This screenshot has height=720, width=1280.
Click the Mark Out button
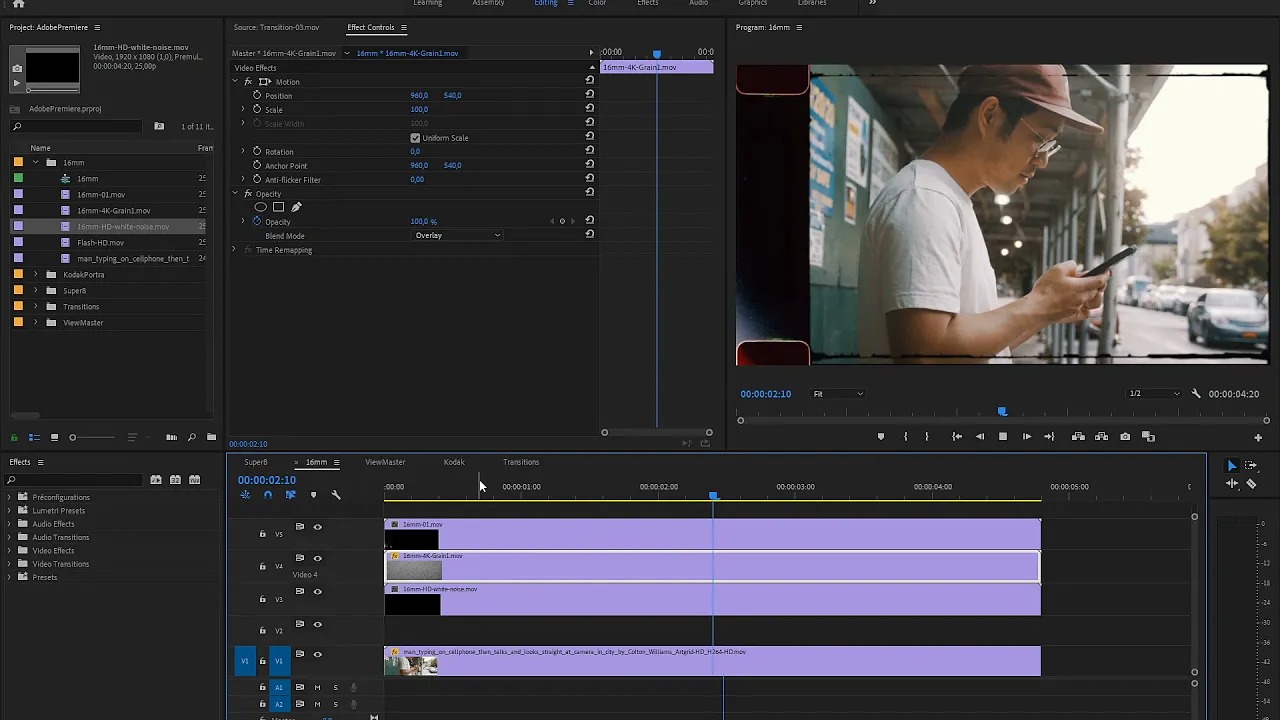[x=927, y=437]
